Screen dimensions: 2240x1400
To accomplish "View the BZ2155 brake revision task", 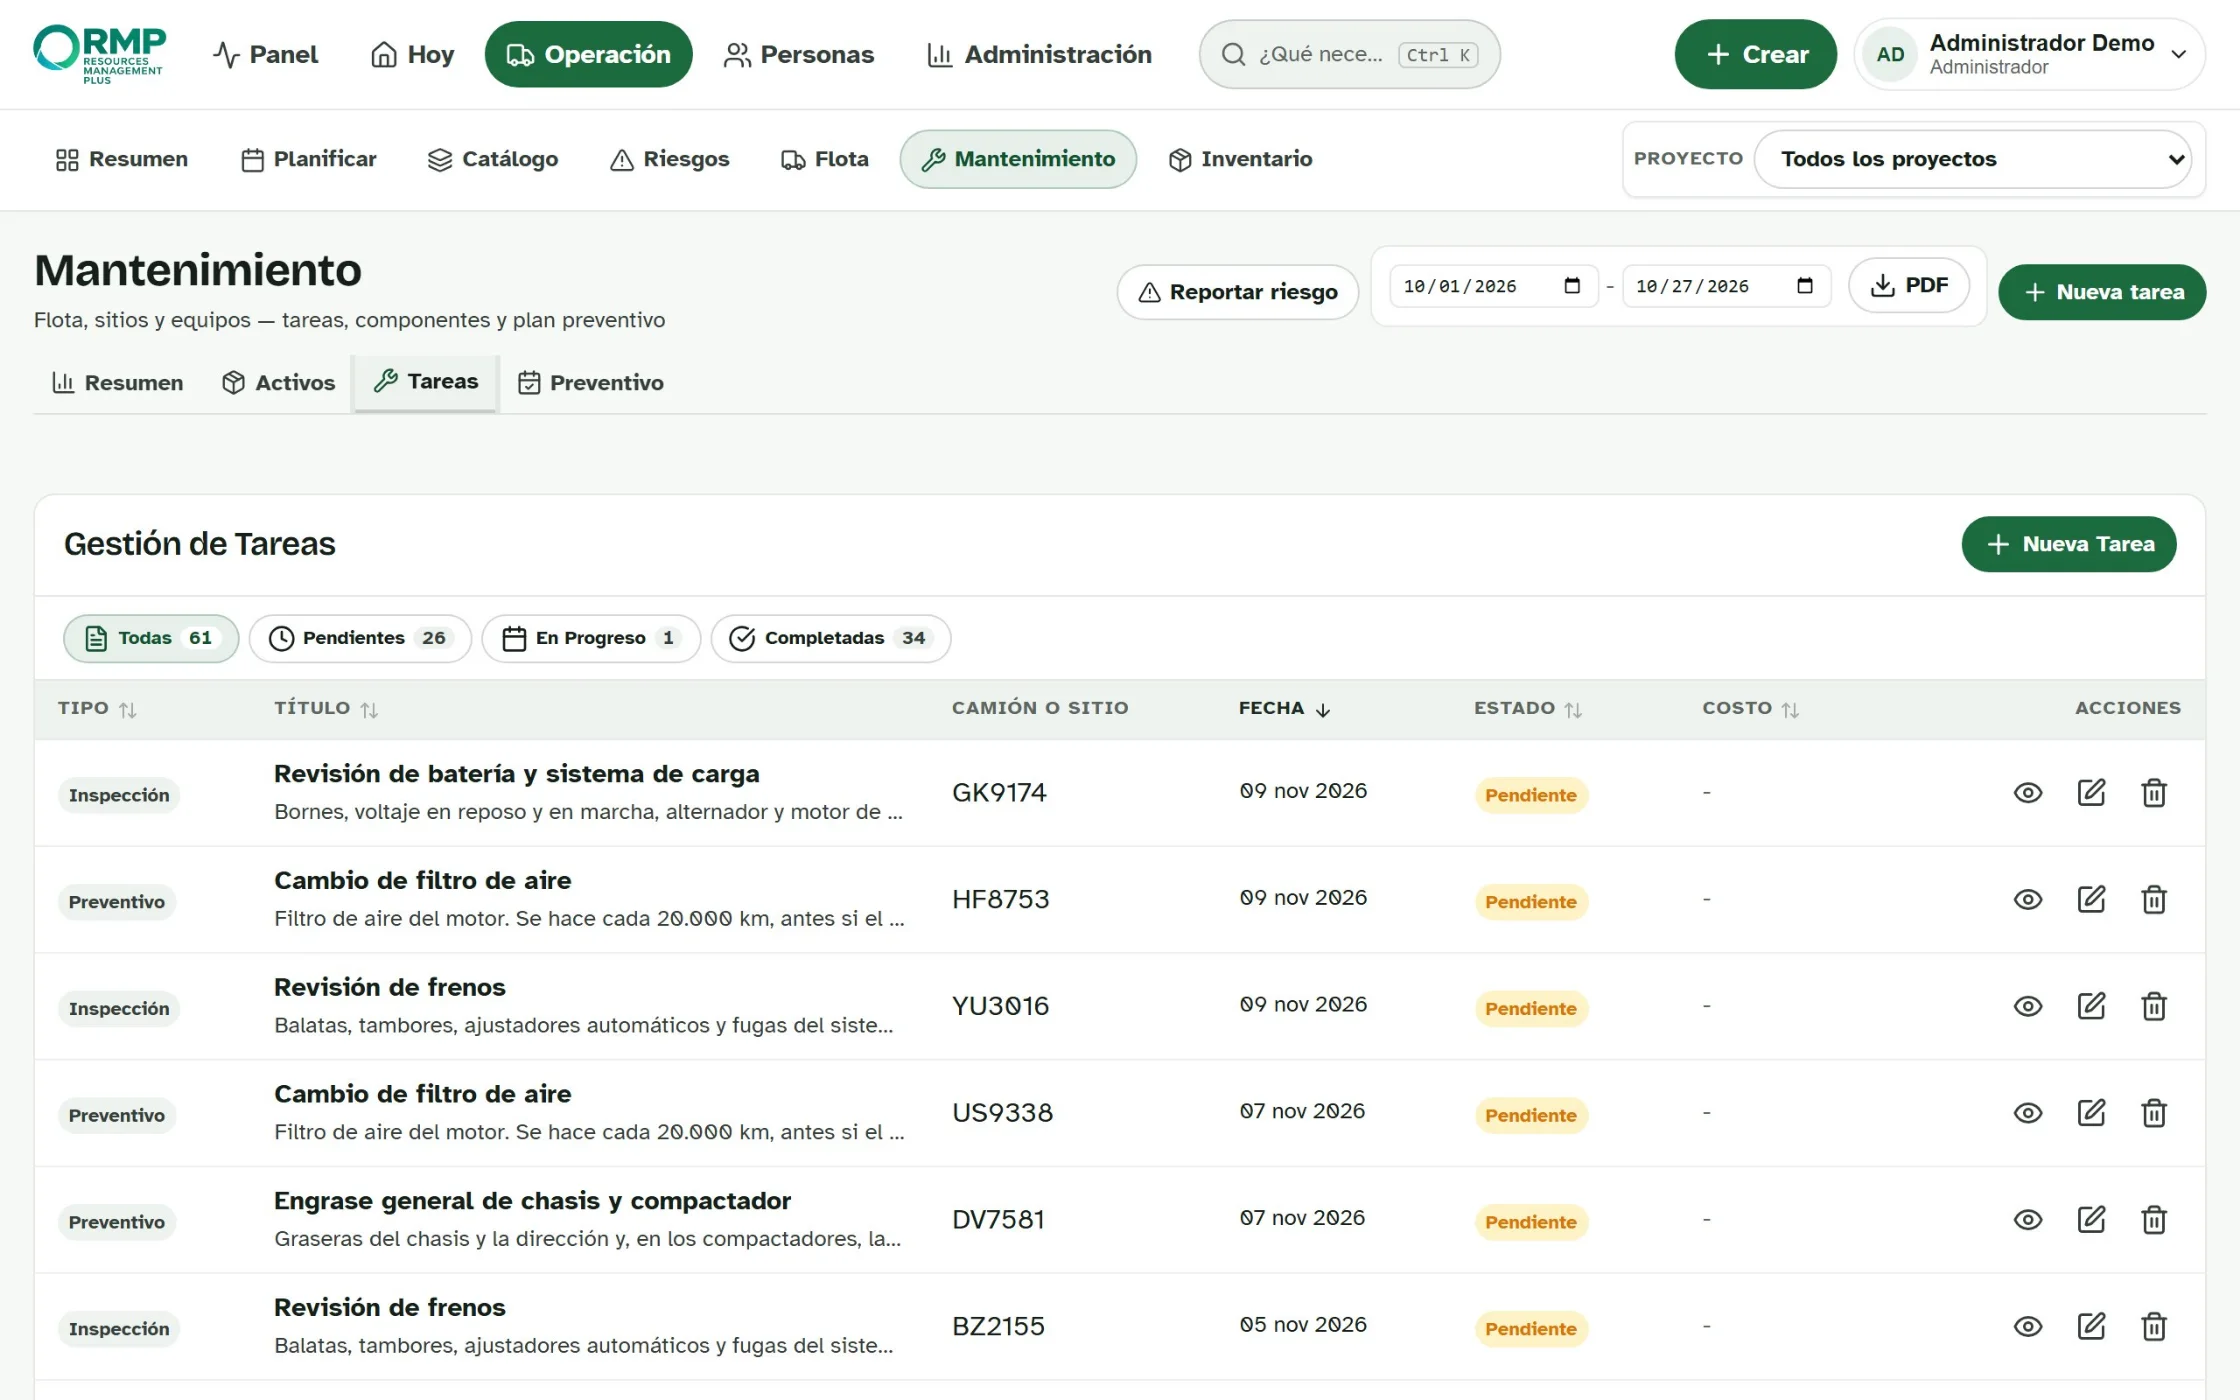I will (x=2027, y=1327).
